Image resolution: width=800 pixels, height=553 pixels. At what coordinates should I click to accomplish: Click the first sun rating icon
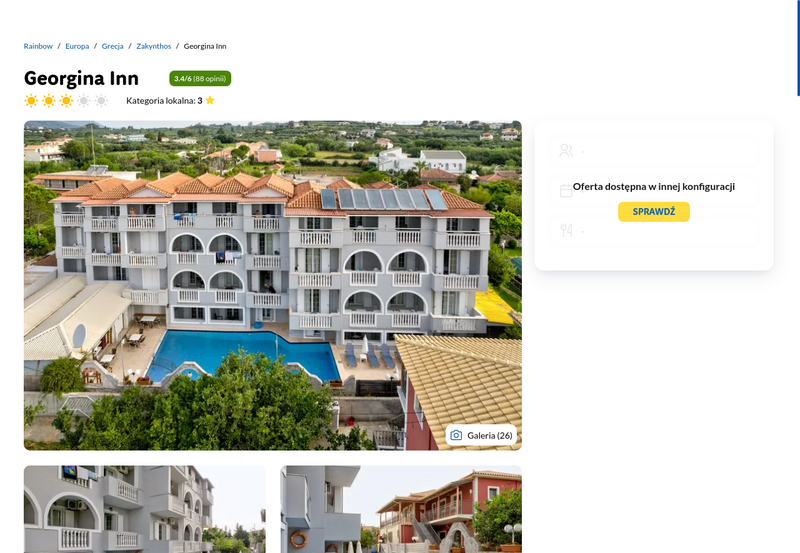pos(31,100)
